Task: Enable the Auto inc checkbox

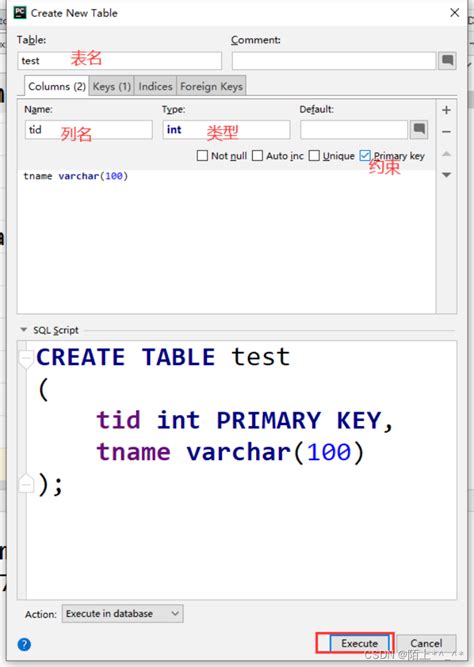Action: point(257,156)
